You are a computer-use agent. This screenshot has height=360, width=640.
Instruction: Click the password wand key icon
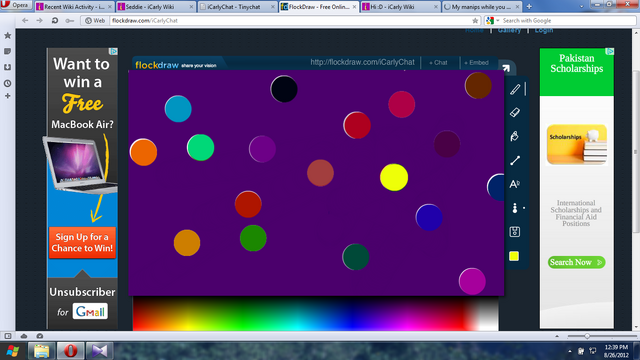70,20
